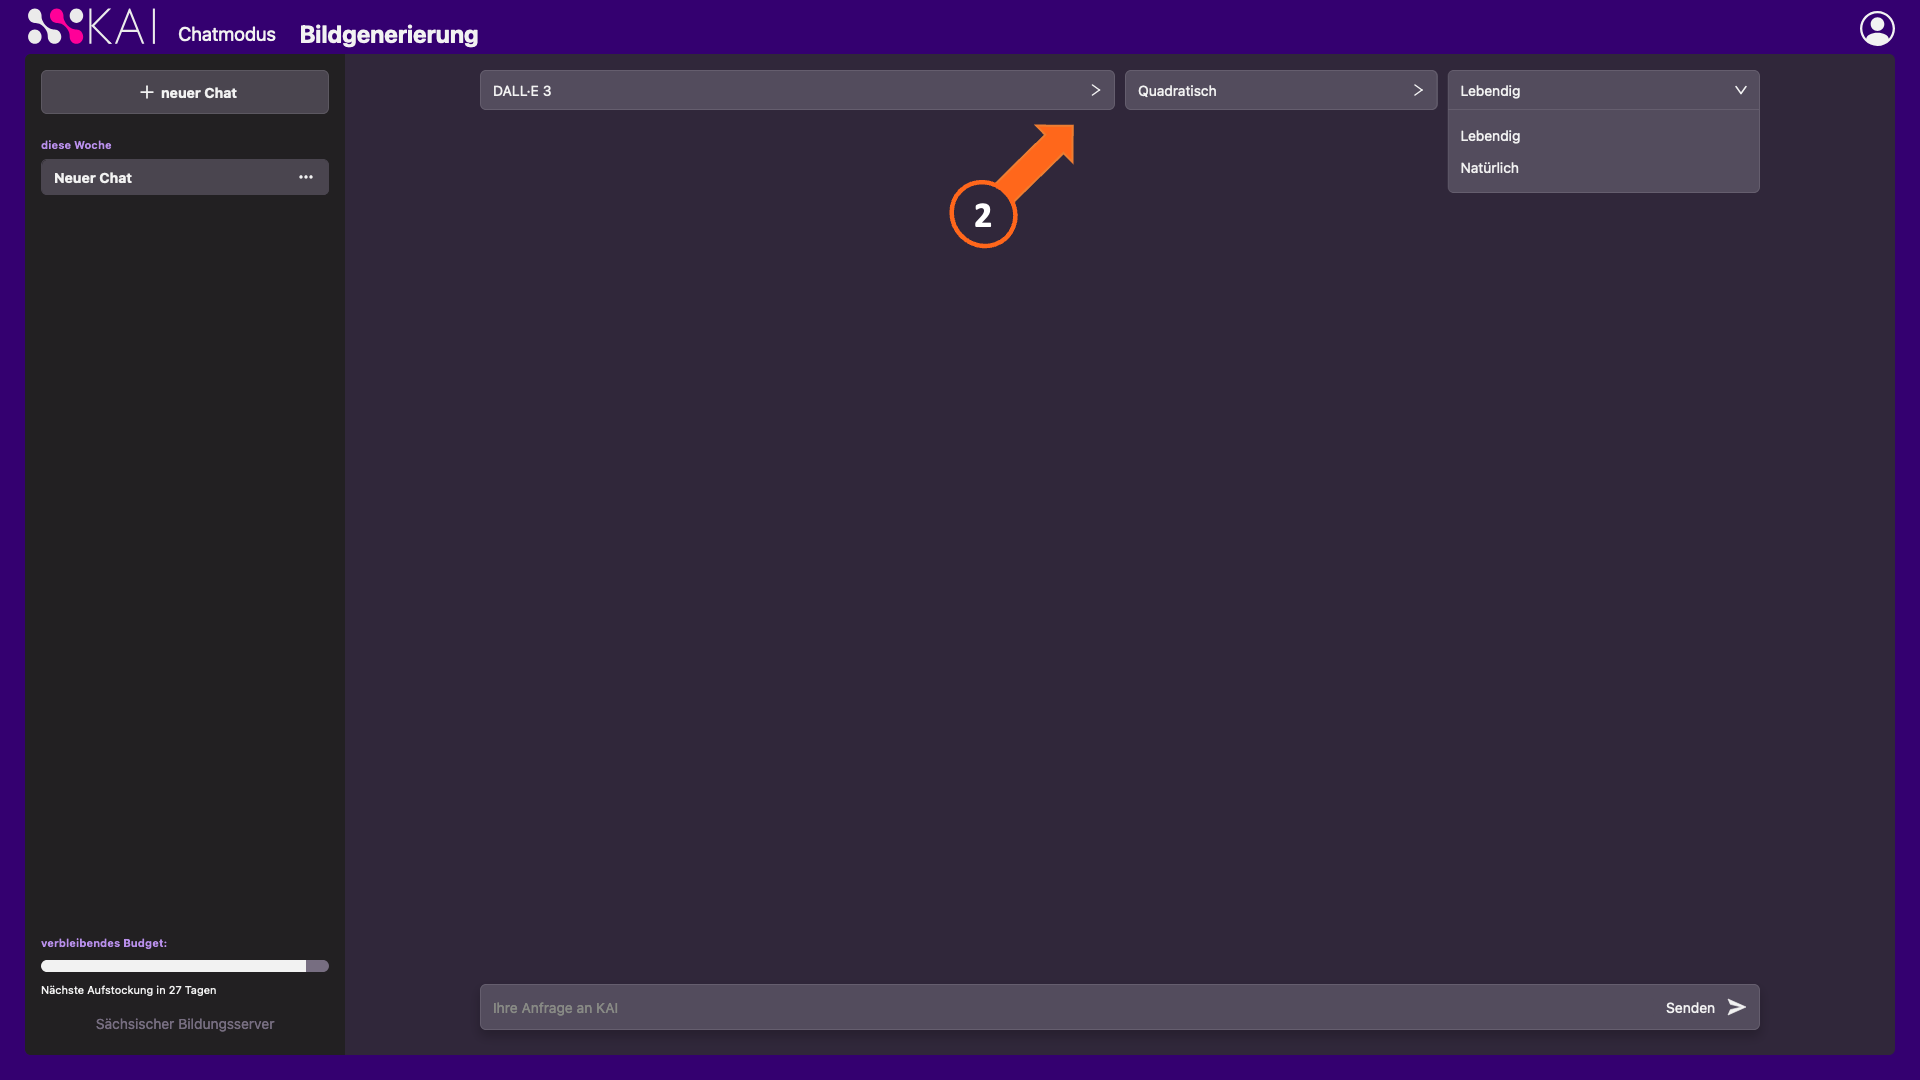Switch to Chatmodus tab
1920x1080 pixels.
pos(227,34)
